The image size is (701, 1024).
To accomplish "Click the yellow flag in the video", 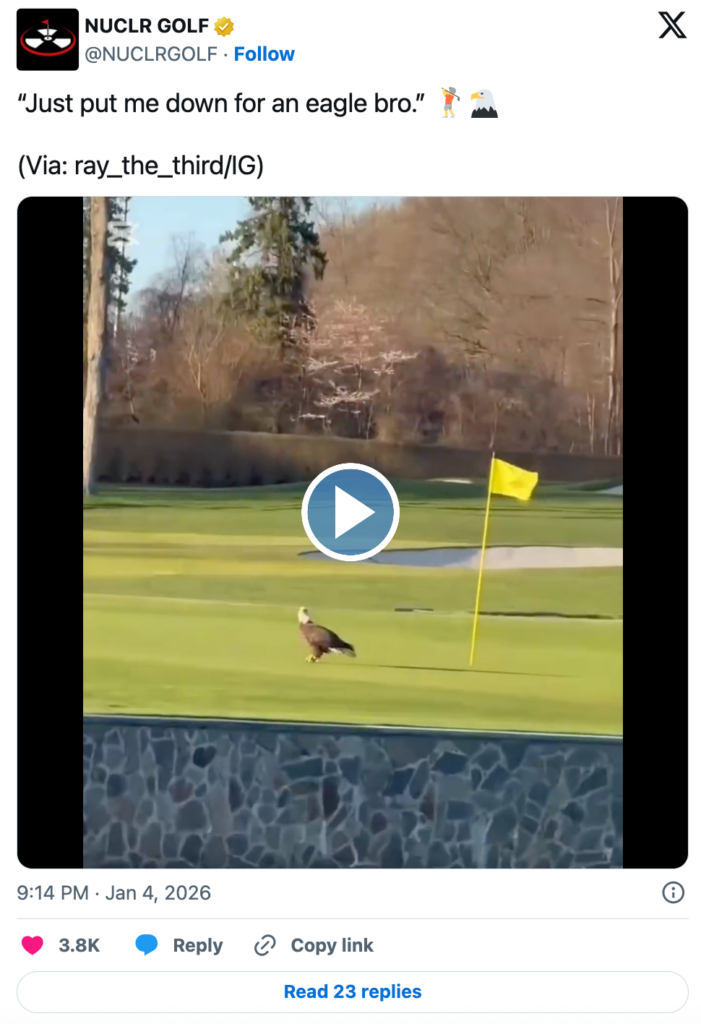I will [x=514, y=479].
